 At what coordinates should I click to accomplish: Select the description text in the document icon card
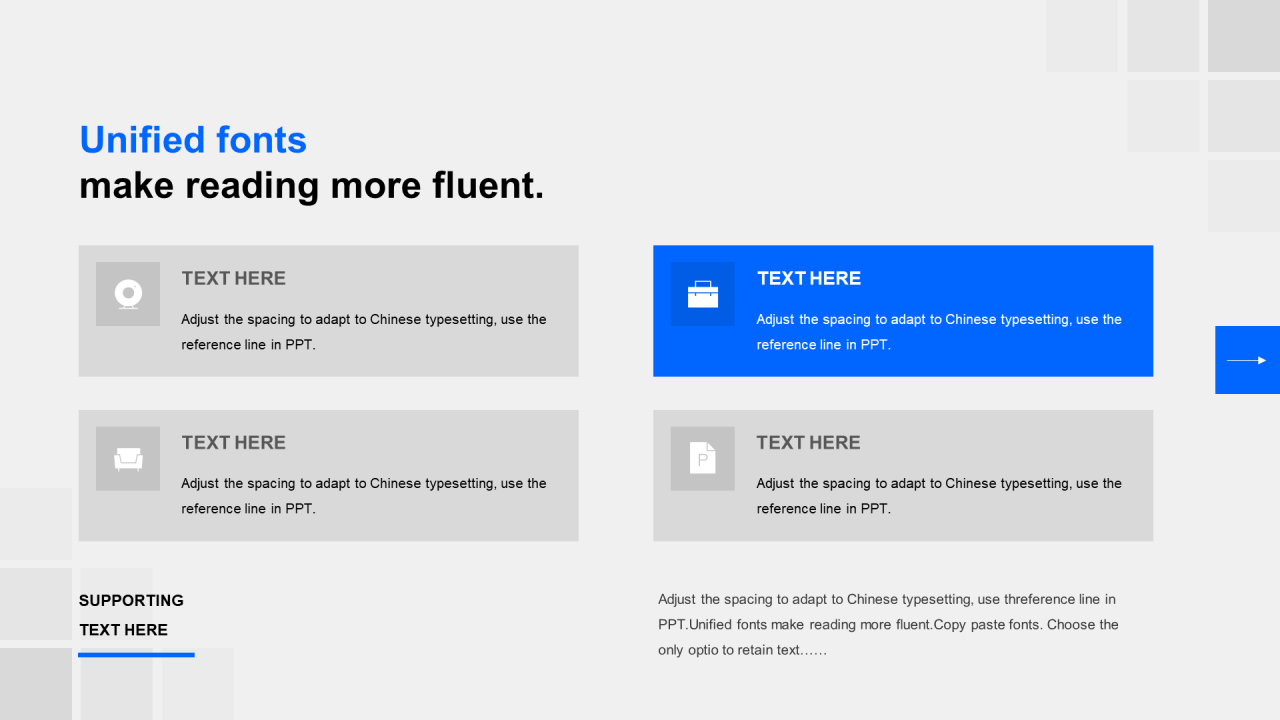click(x=938, y=496)
